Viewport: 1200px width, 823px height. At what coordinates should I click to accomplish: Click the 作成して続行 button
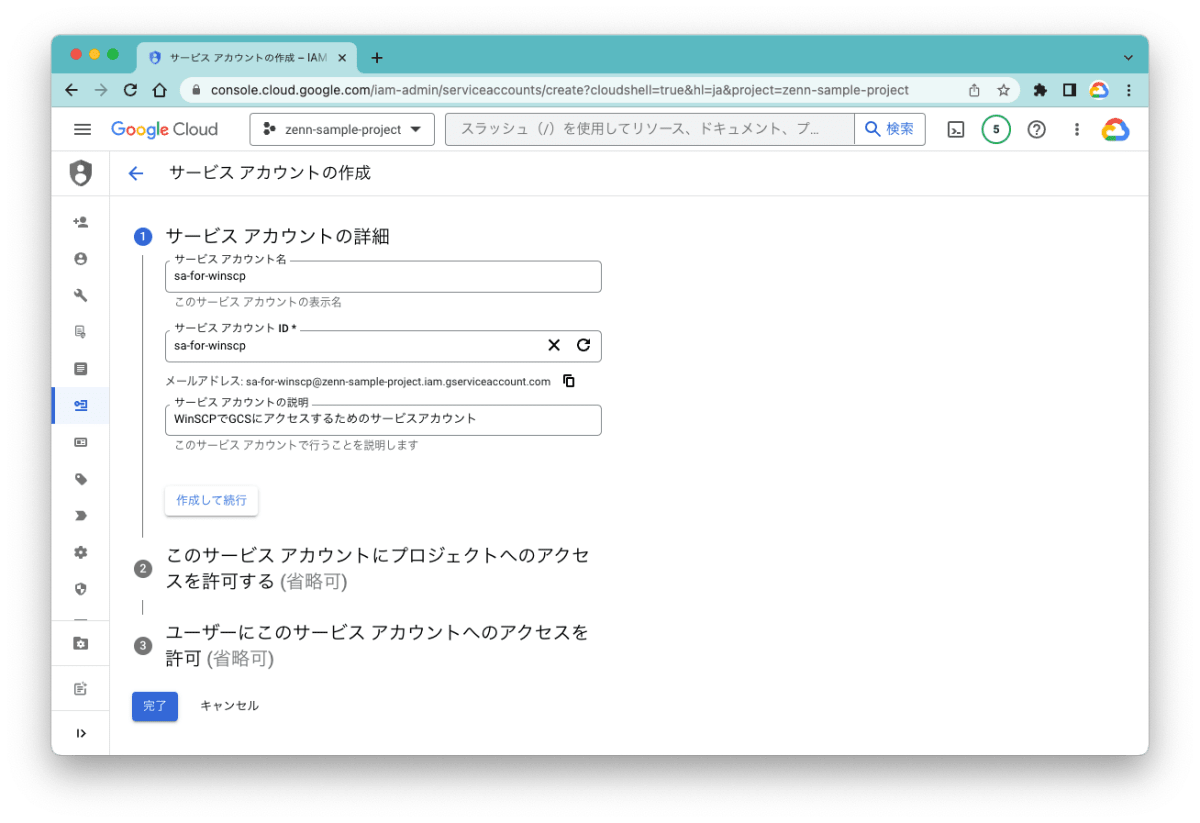tap(211, 500)
